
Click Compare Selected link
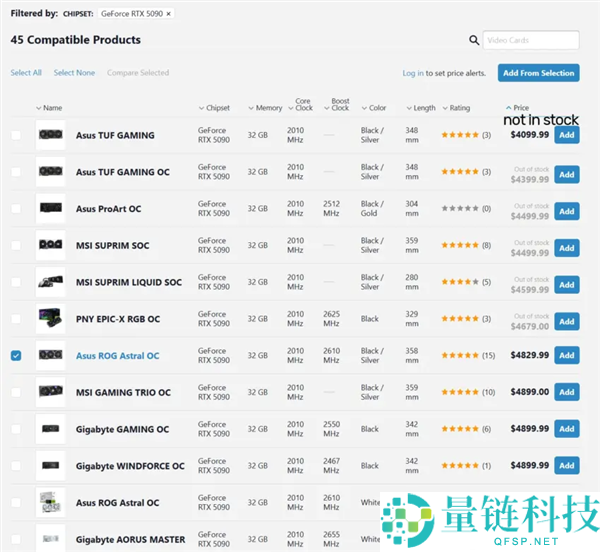[138, 73]
